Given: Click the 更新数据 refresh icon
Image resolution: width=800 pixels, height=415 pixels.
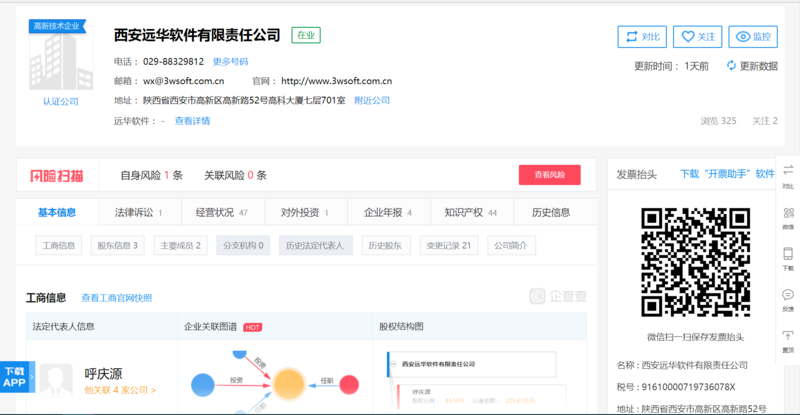Looking at the screenshot, I should 731,65.
